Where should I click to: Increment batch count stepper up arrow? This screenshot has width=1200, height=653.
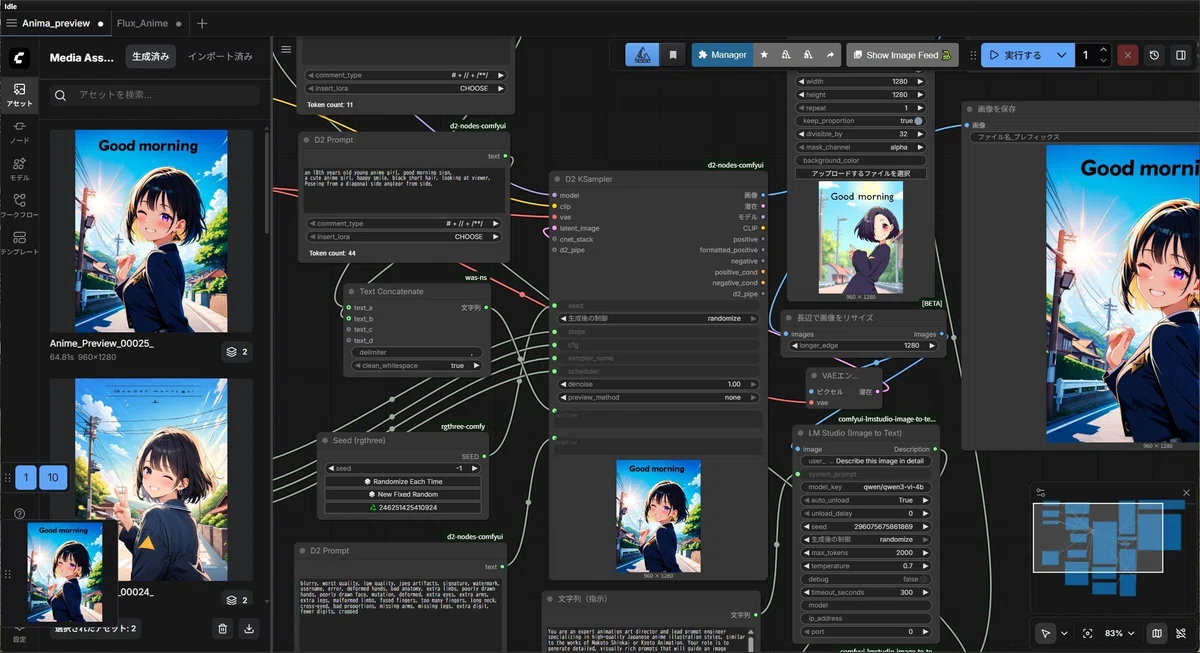(x=1103, y=50)
